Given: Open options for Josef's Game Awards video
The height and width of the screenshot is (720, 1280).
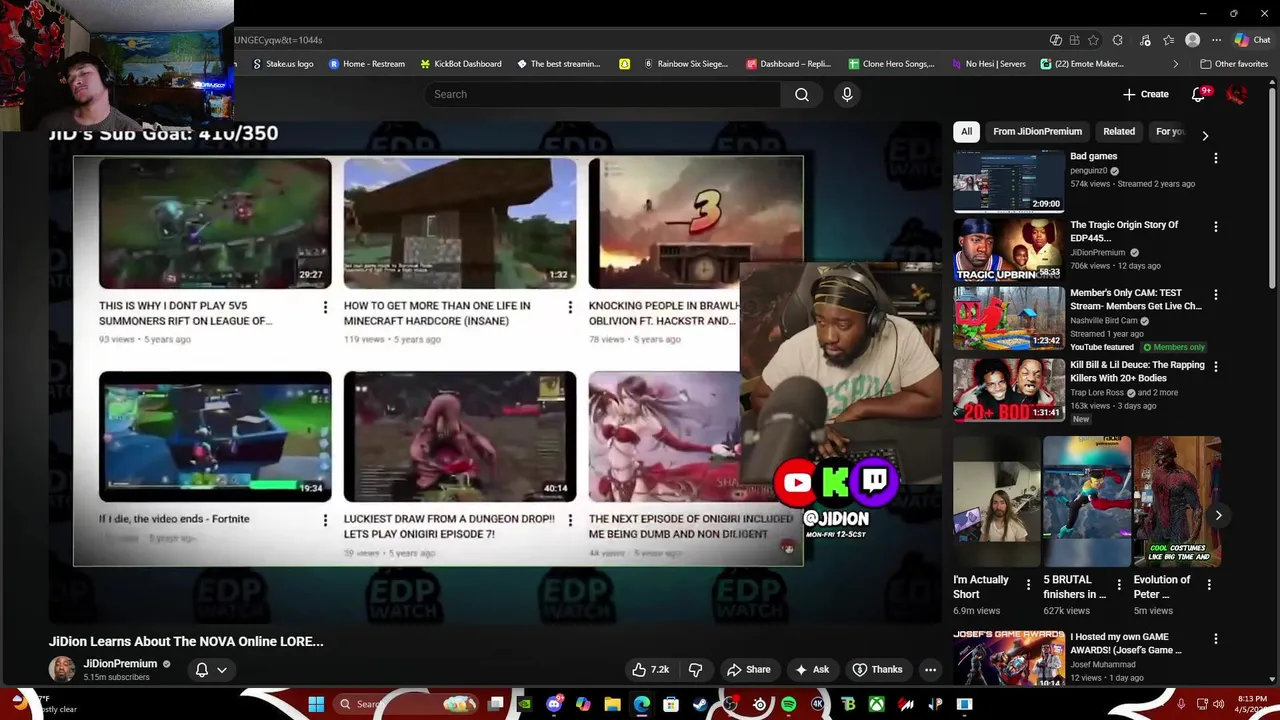Looking at the screenshot, I should pos(1216,639).
